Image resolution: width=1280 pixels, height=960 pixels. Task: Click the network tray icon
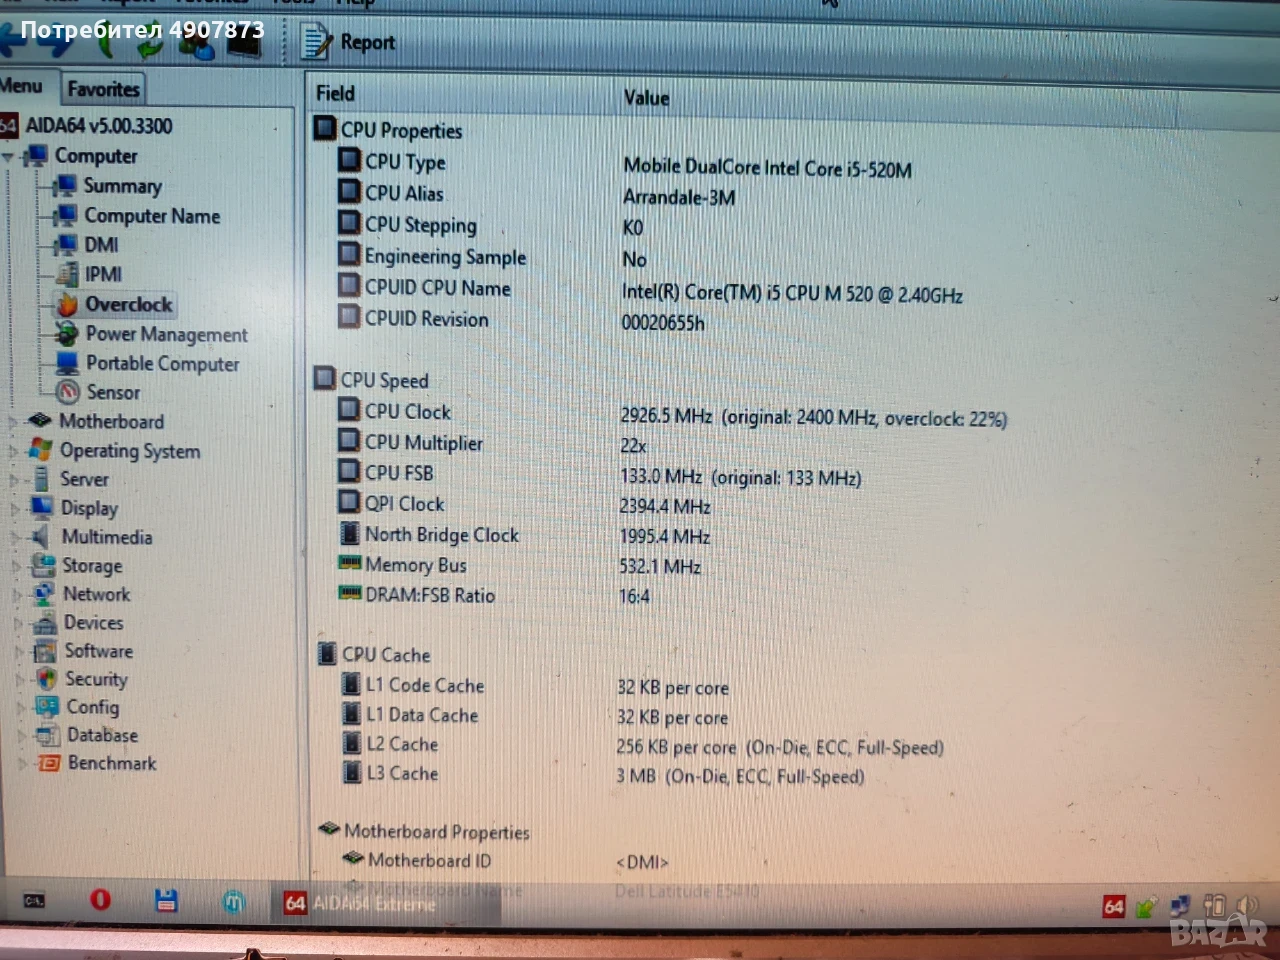click(x=1180, y=906)
